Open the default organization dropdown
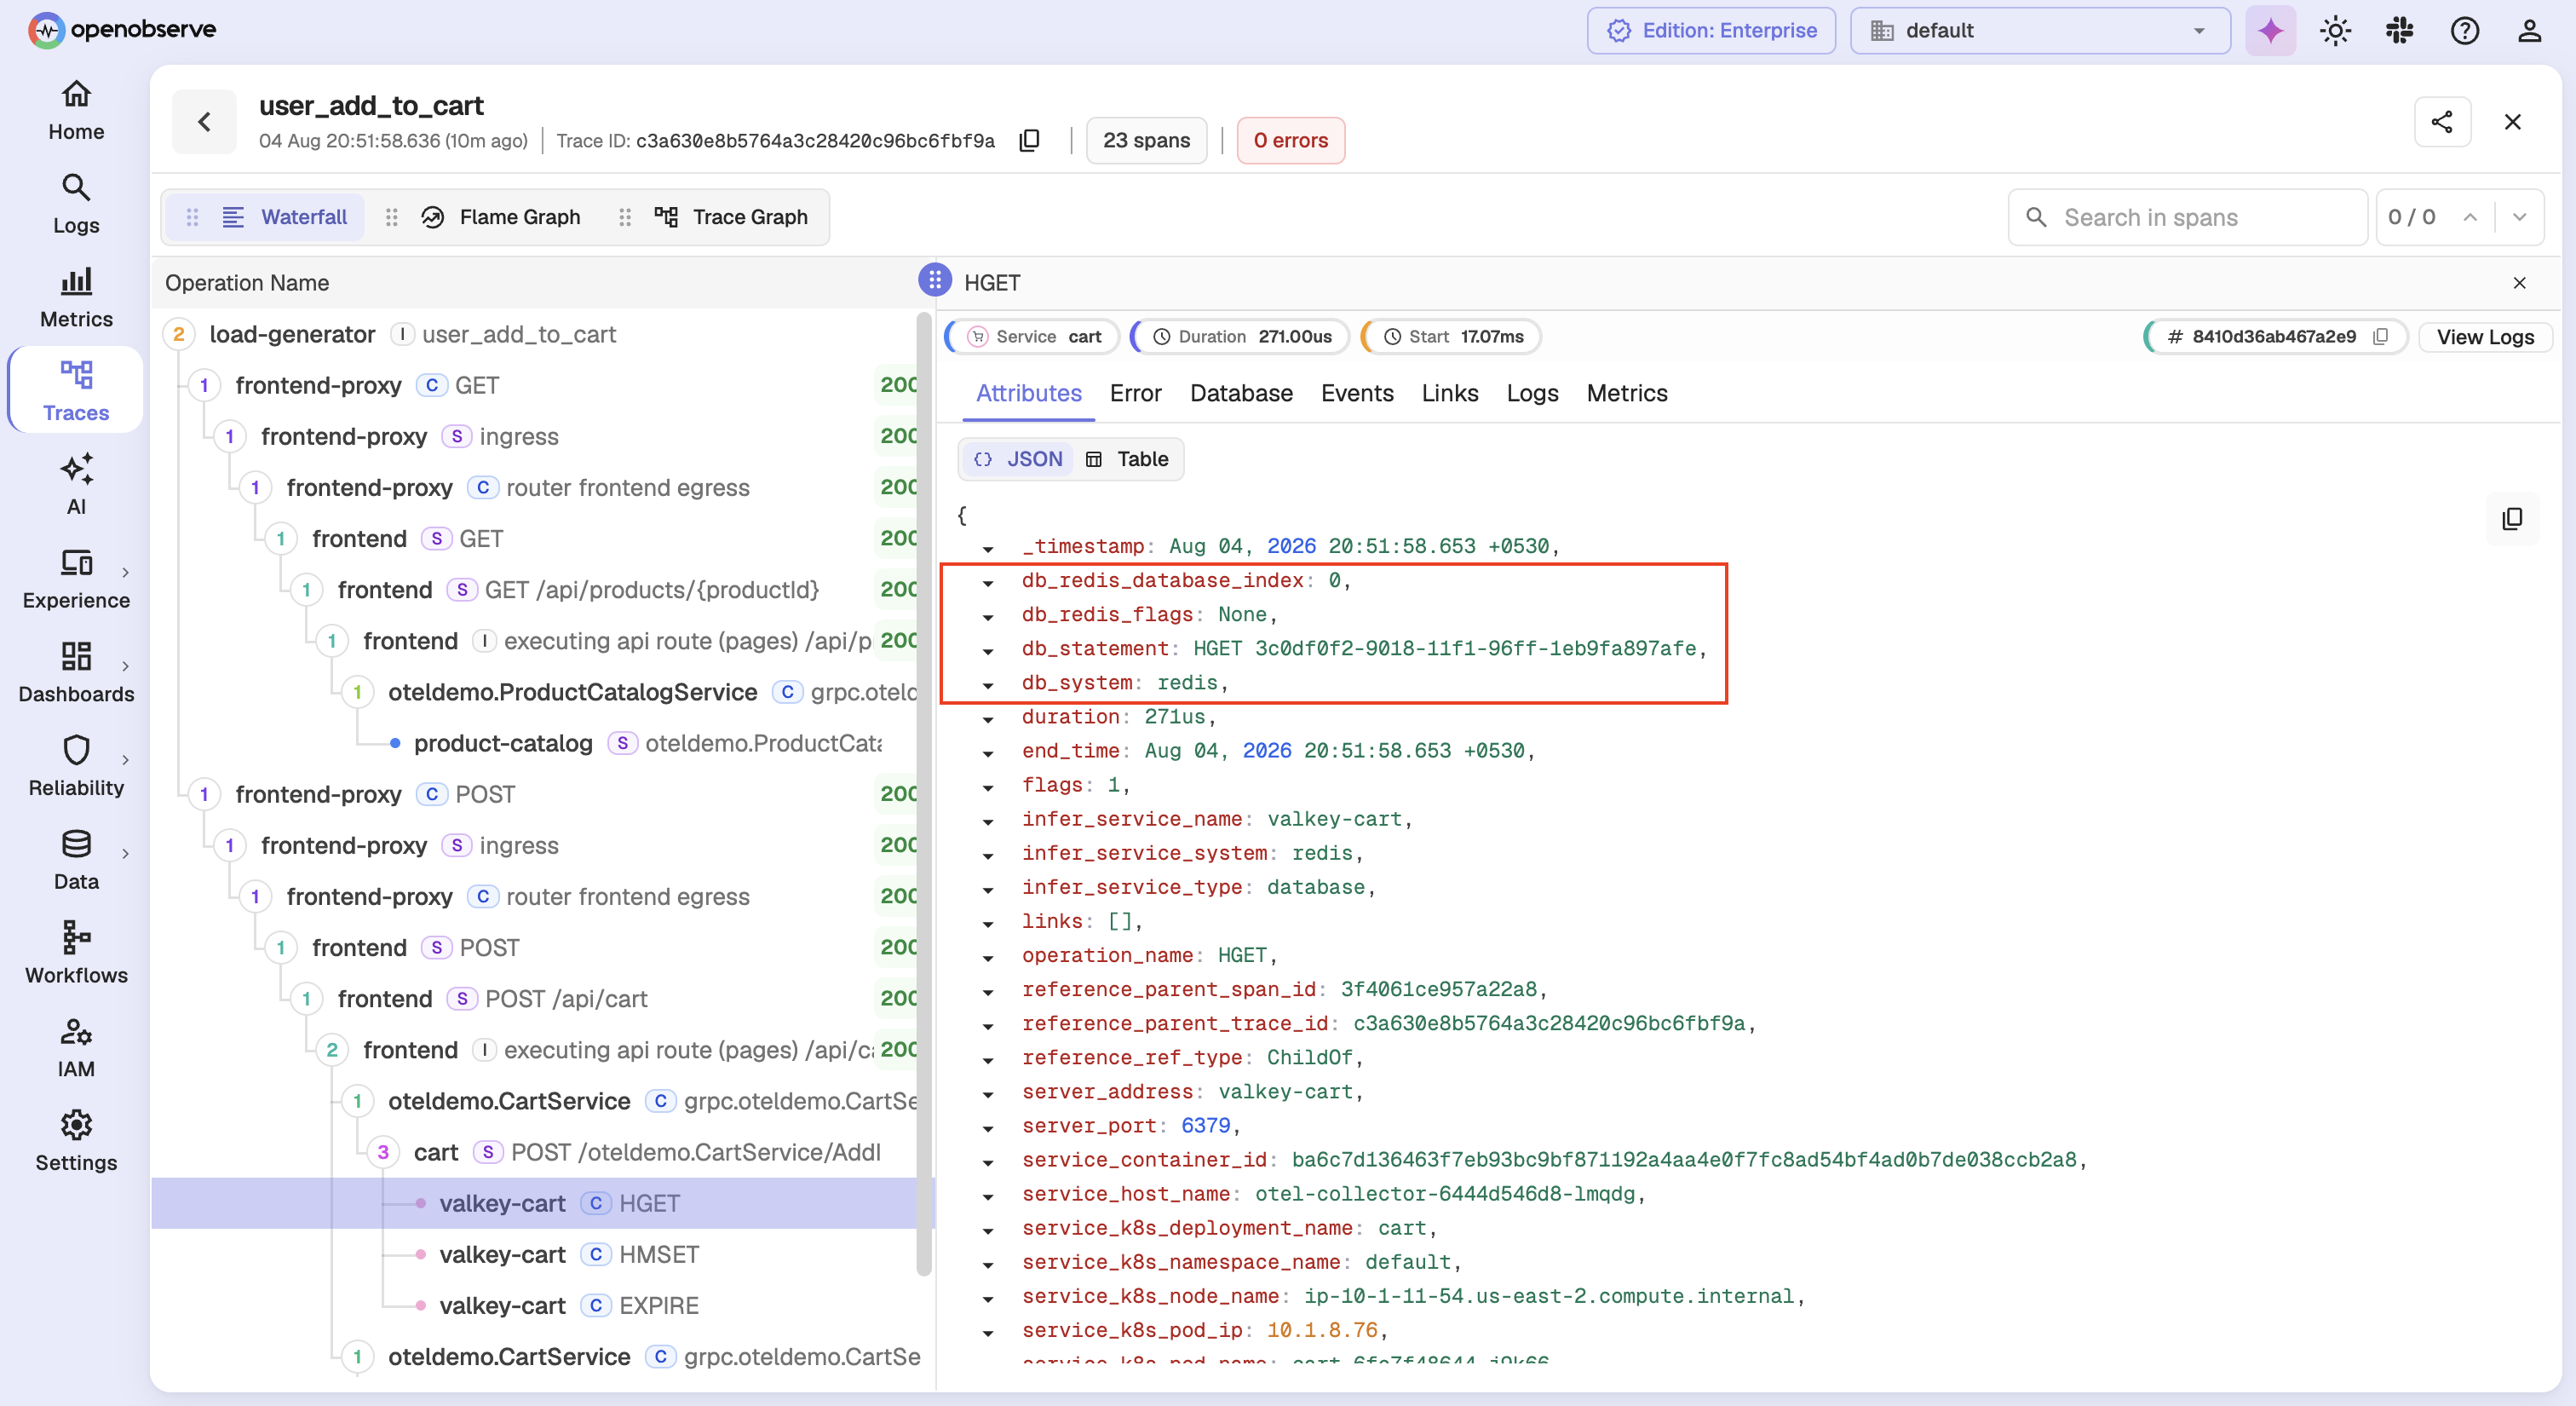The height and width of the screenshot is (1406, 2576). coord(2040,31)
